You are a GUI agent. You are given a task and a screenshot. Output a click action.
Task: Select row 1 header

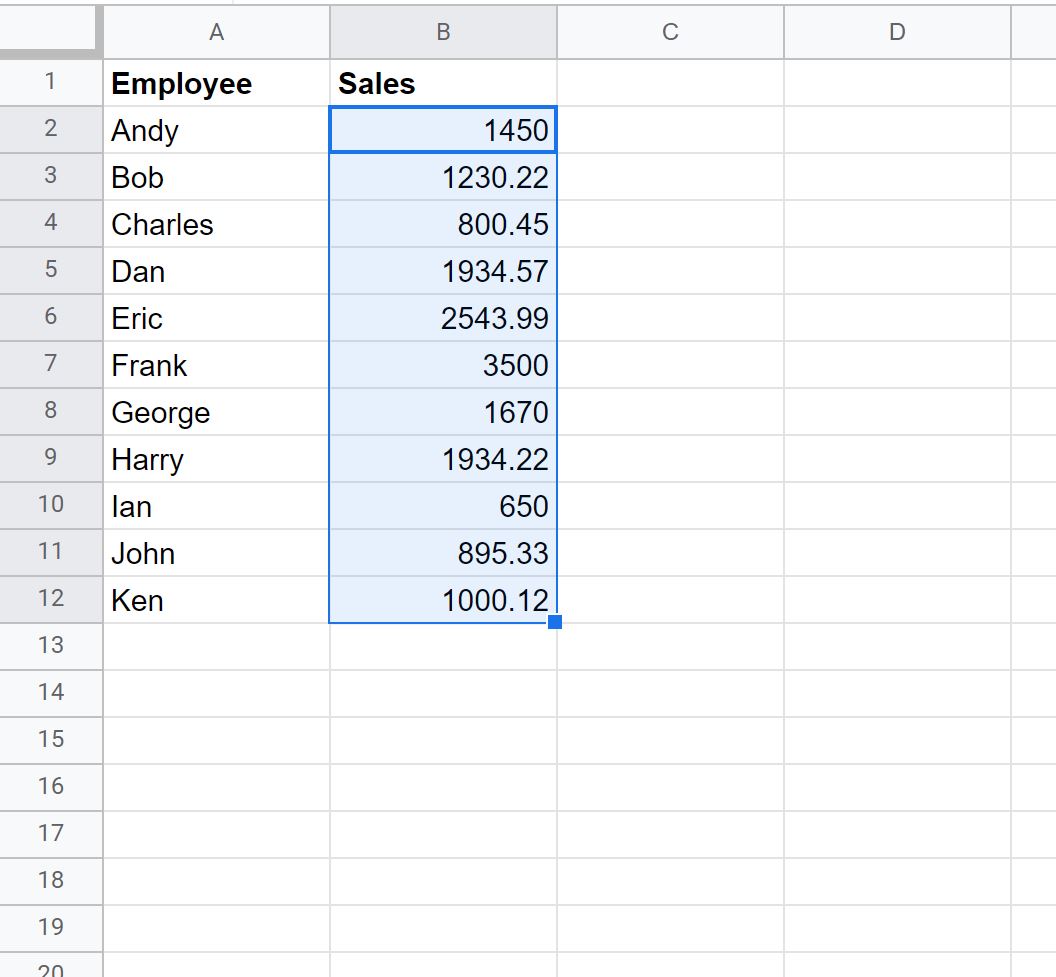tap(51, 83)
